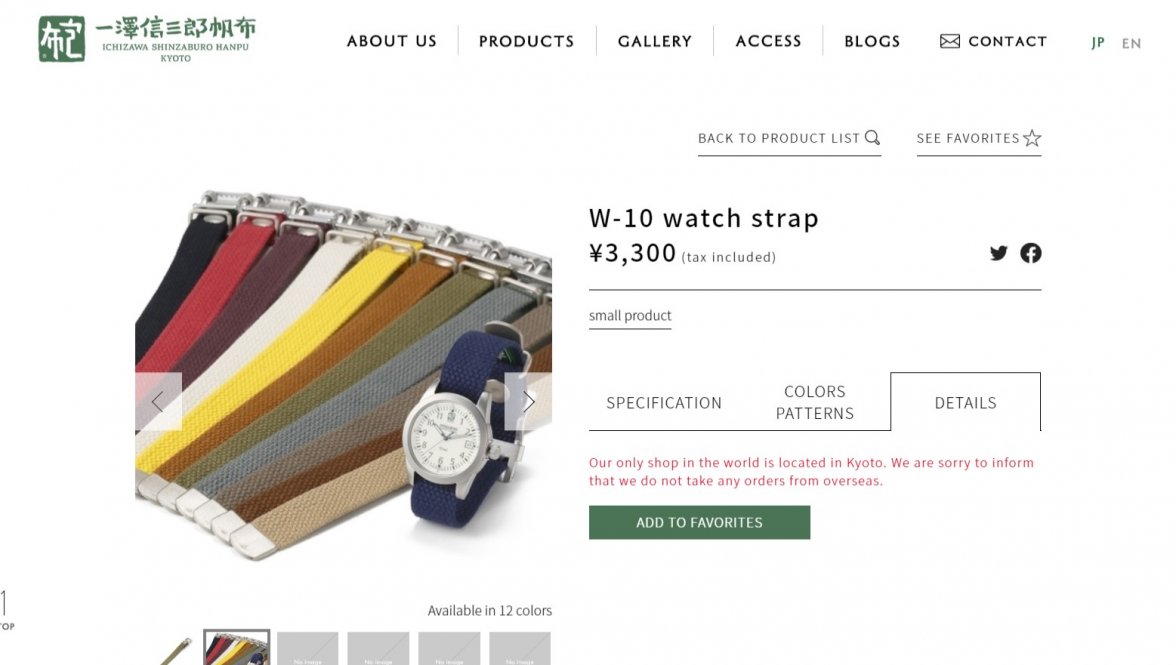1176x665 pixels.
Task: Open the Blogs page
Action: pos(872,41)
